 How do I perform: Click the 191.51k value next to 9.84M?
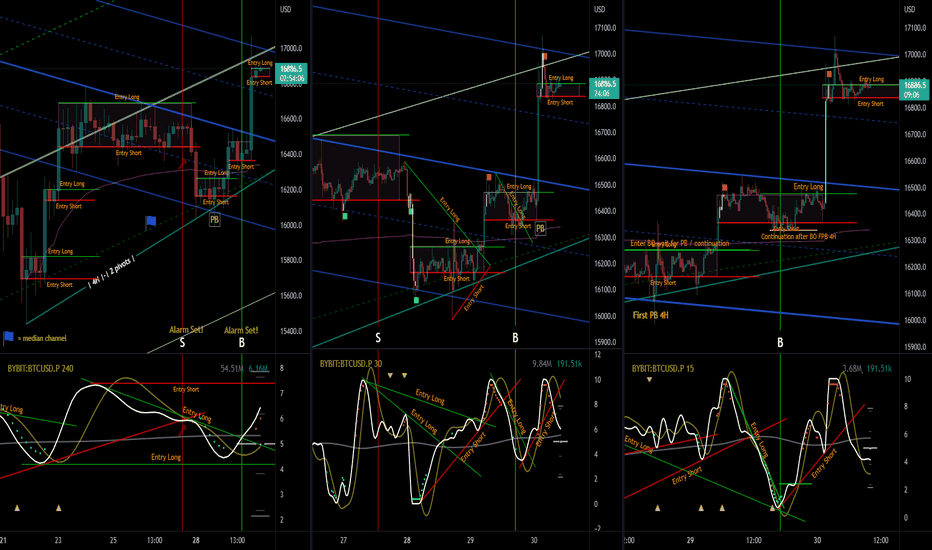pos(569,364)
